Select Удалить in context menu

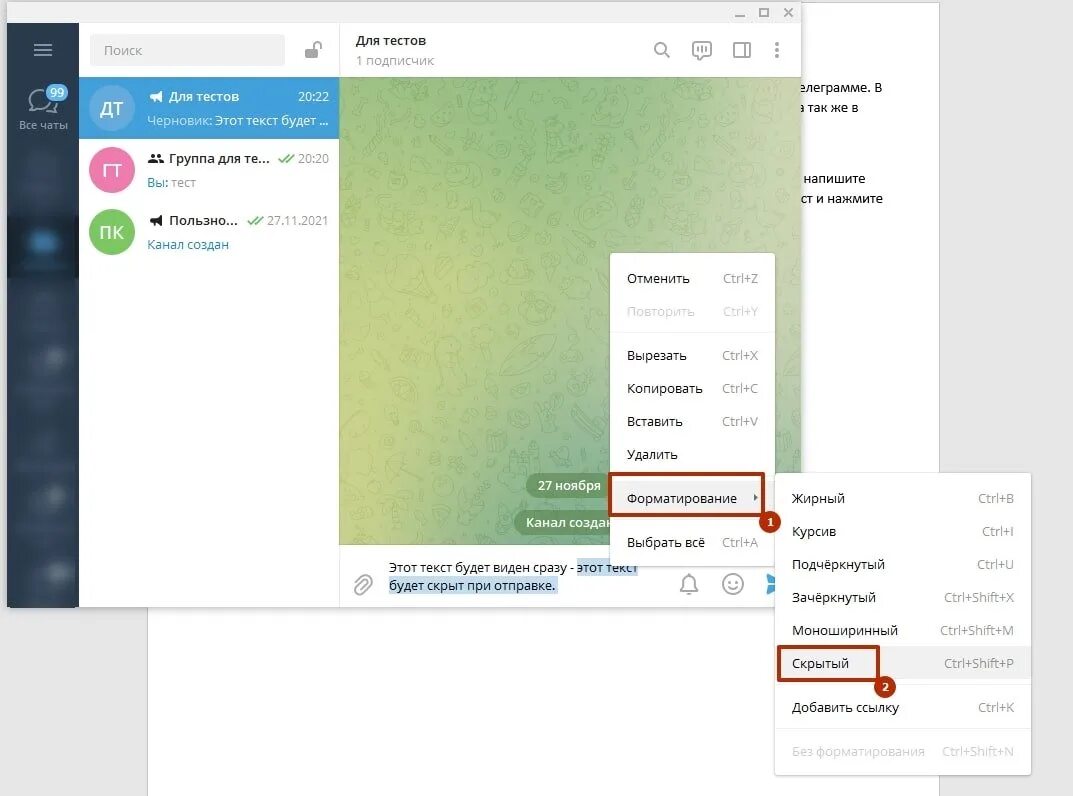point(693,454)
